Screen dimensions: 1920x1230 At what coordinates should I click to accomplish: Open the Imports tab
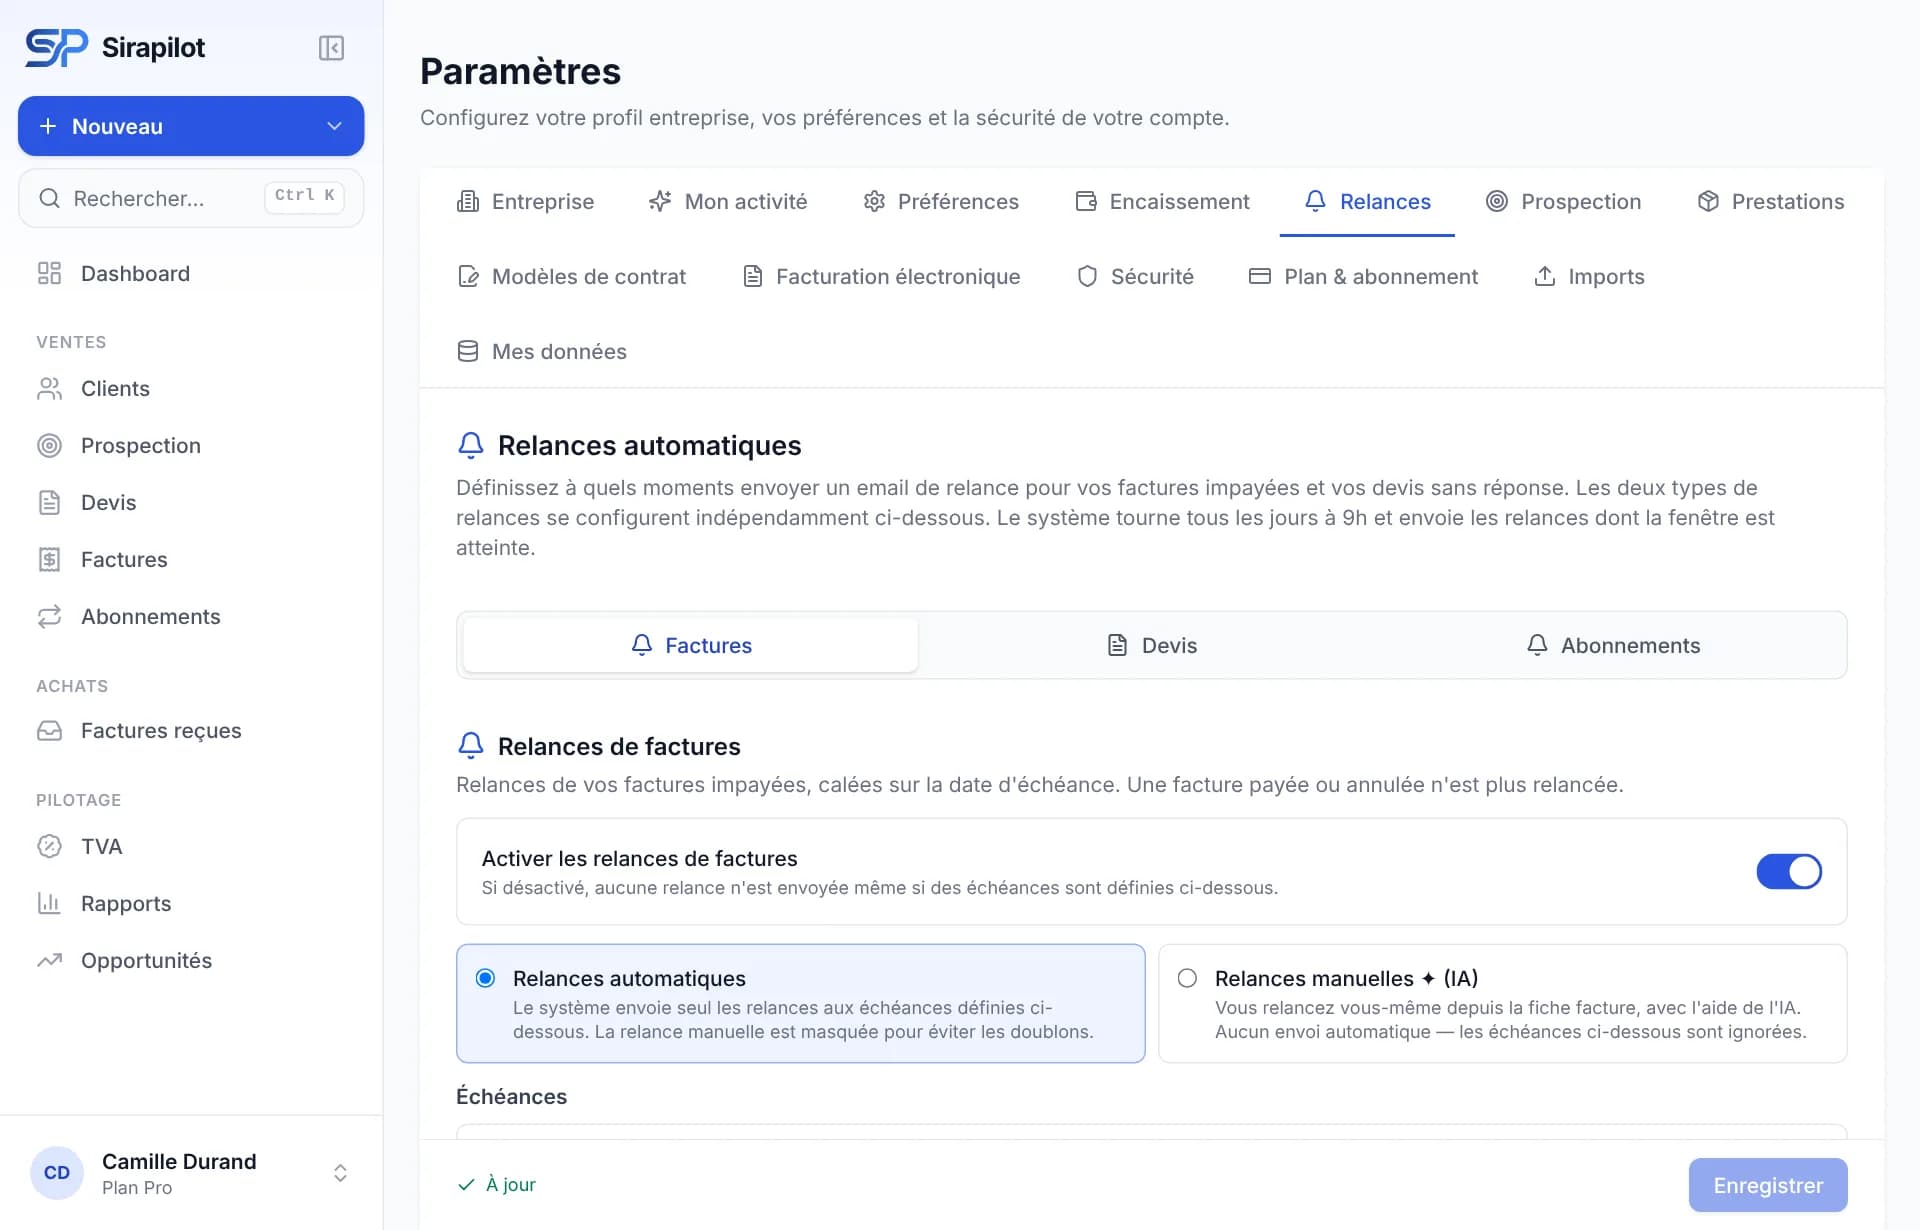tap(1589, 277)
